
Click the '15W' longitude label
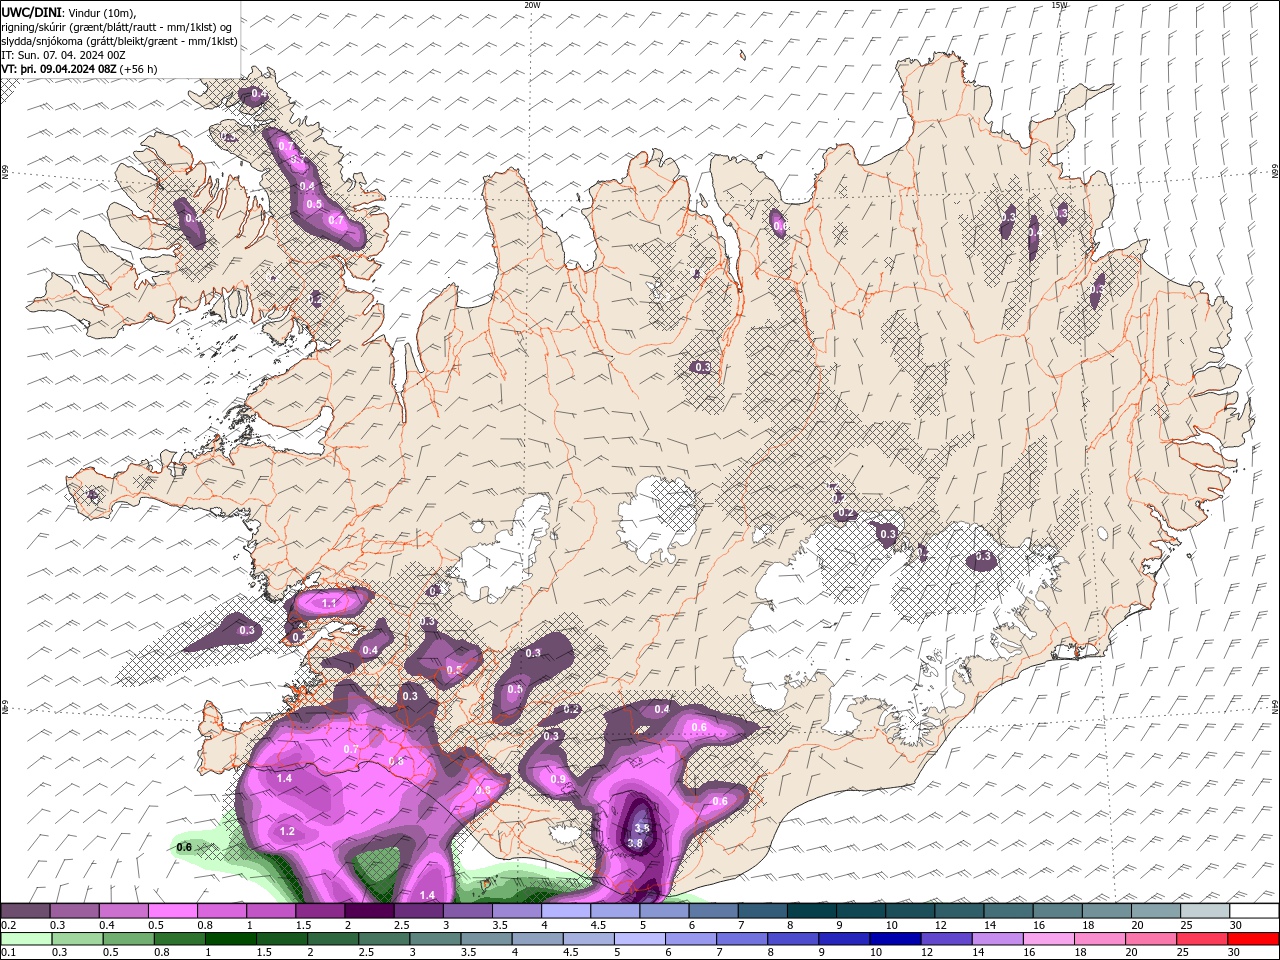point(1059,5)
